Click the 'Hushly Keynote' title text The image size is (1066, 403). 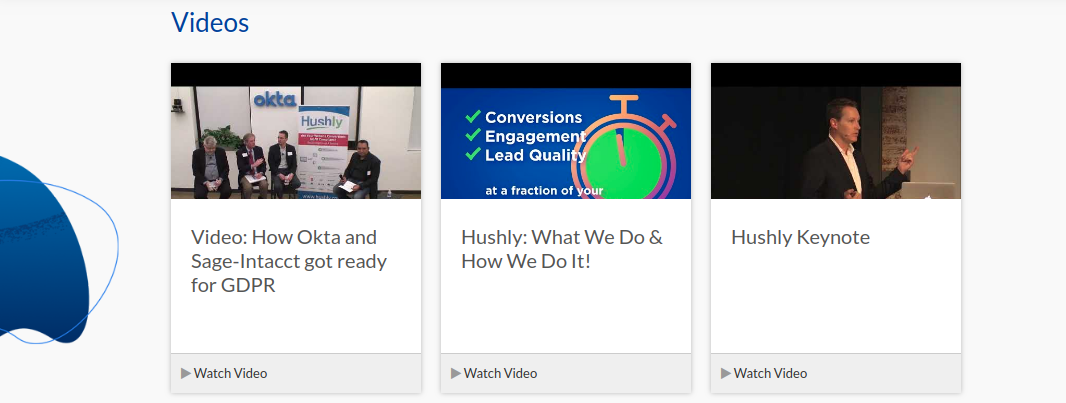click(800, 237)
